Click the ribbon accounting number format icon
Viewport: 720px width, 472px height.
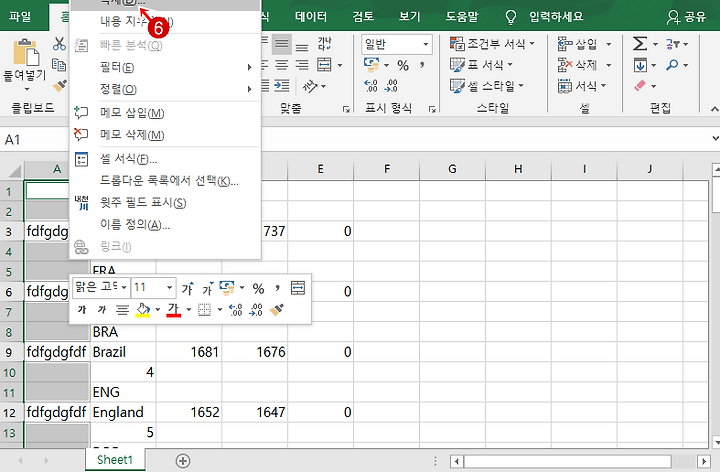(371, 65)
